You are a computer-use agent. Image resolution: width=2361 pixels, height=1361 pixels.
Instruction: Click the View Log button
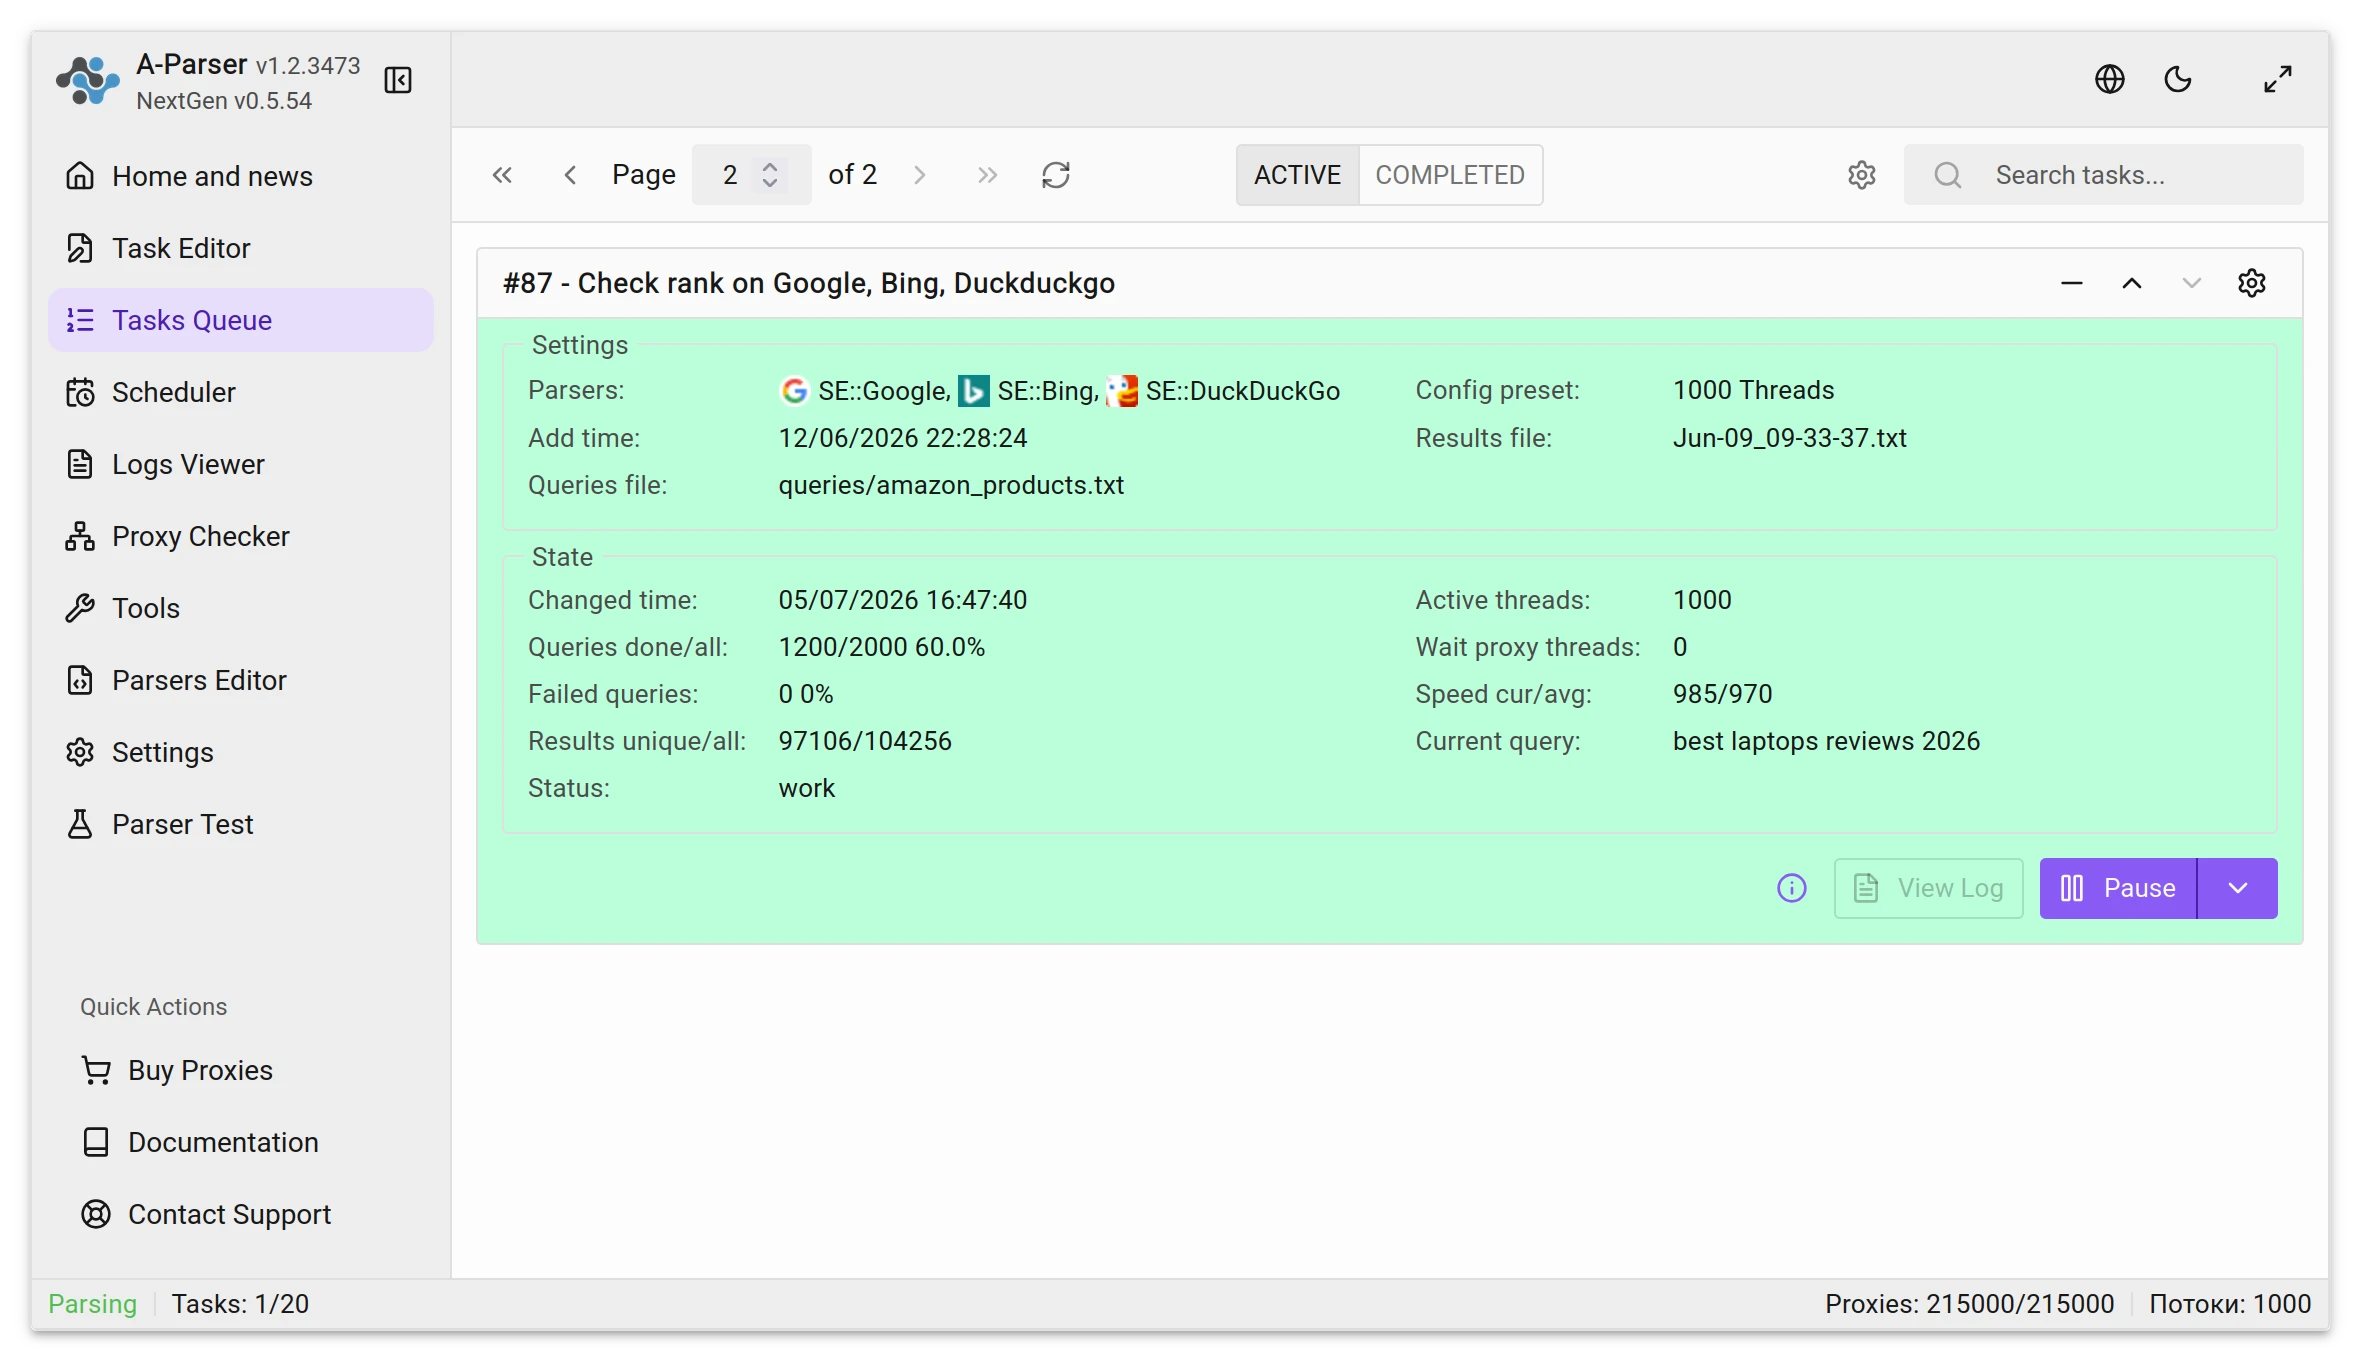(x=1928, y=888)
